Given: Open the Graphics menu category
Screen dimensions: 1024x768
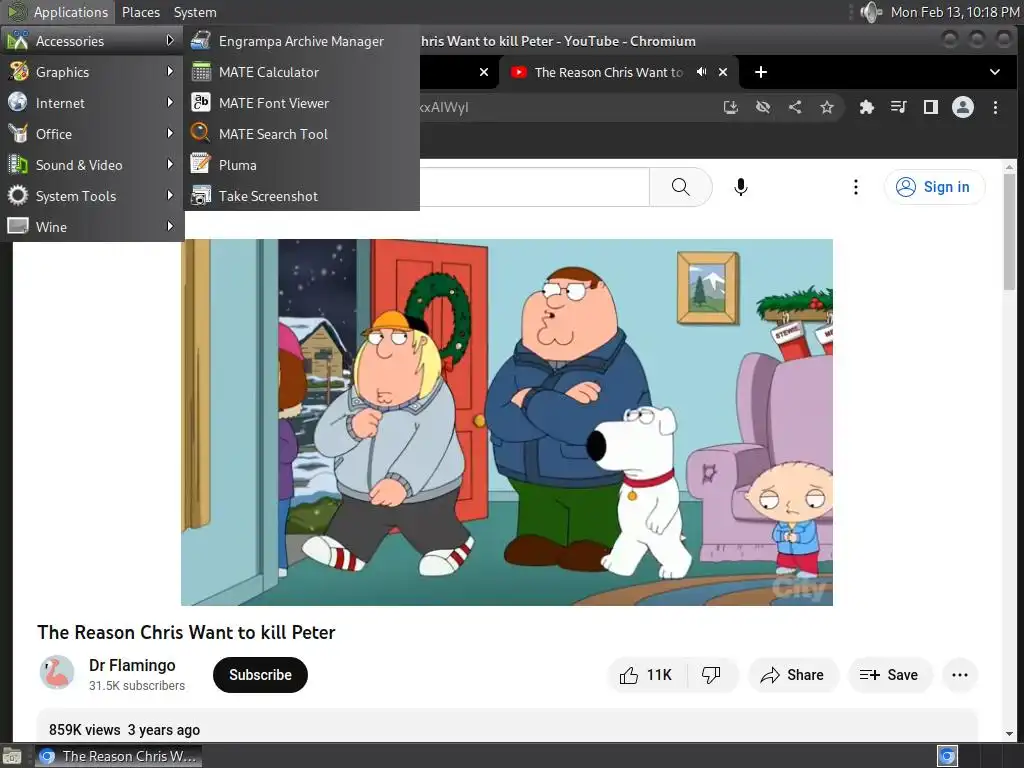Looking at the screenshot, I should tap(91, 72).
